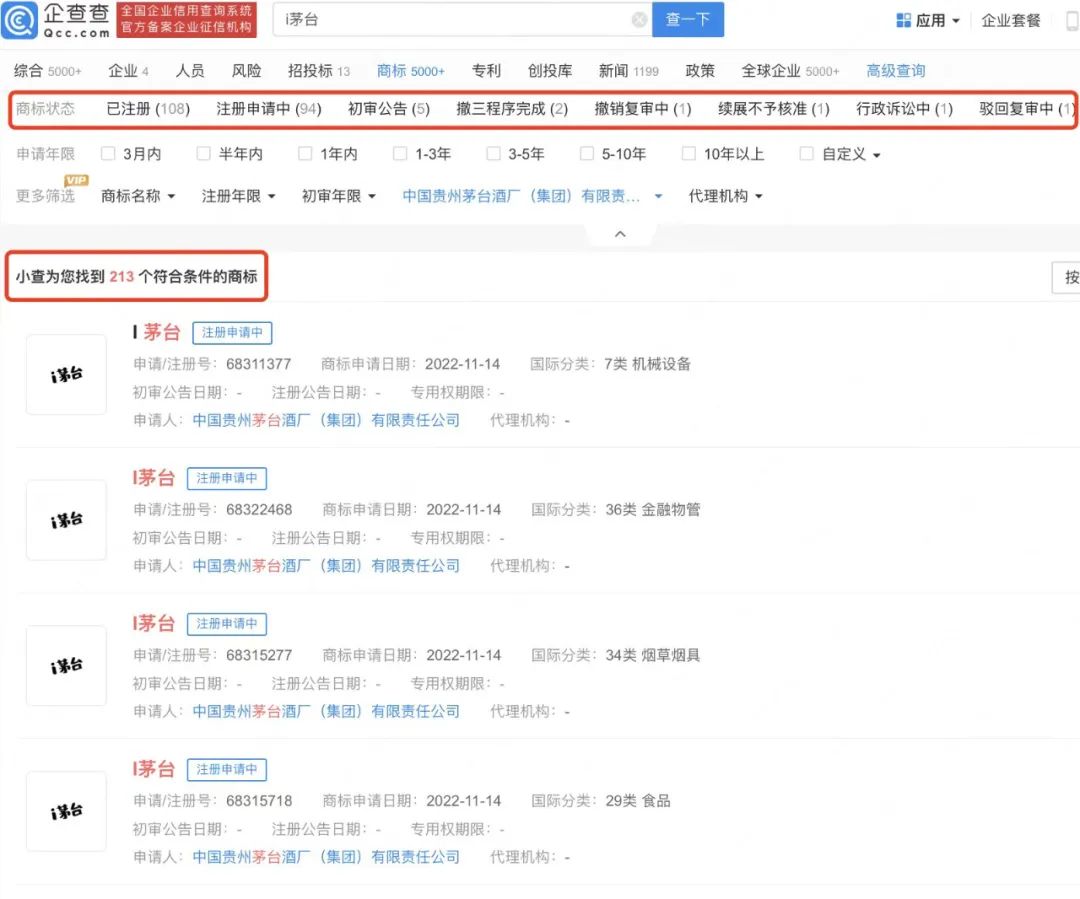Open the 36类 金融物管 trademark logo image
The height and width of the screenshot is (899, 1080).
[x=66, y=520]
